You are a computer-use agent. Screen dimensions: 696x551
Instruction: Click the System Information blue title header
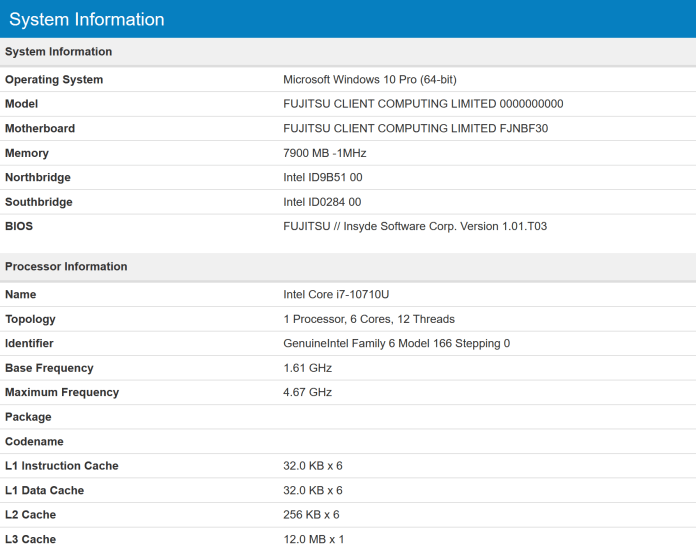tap(87, 19)
